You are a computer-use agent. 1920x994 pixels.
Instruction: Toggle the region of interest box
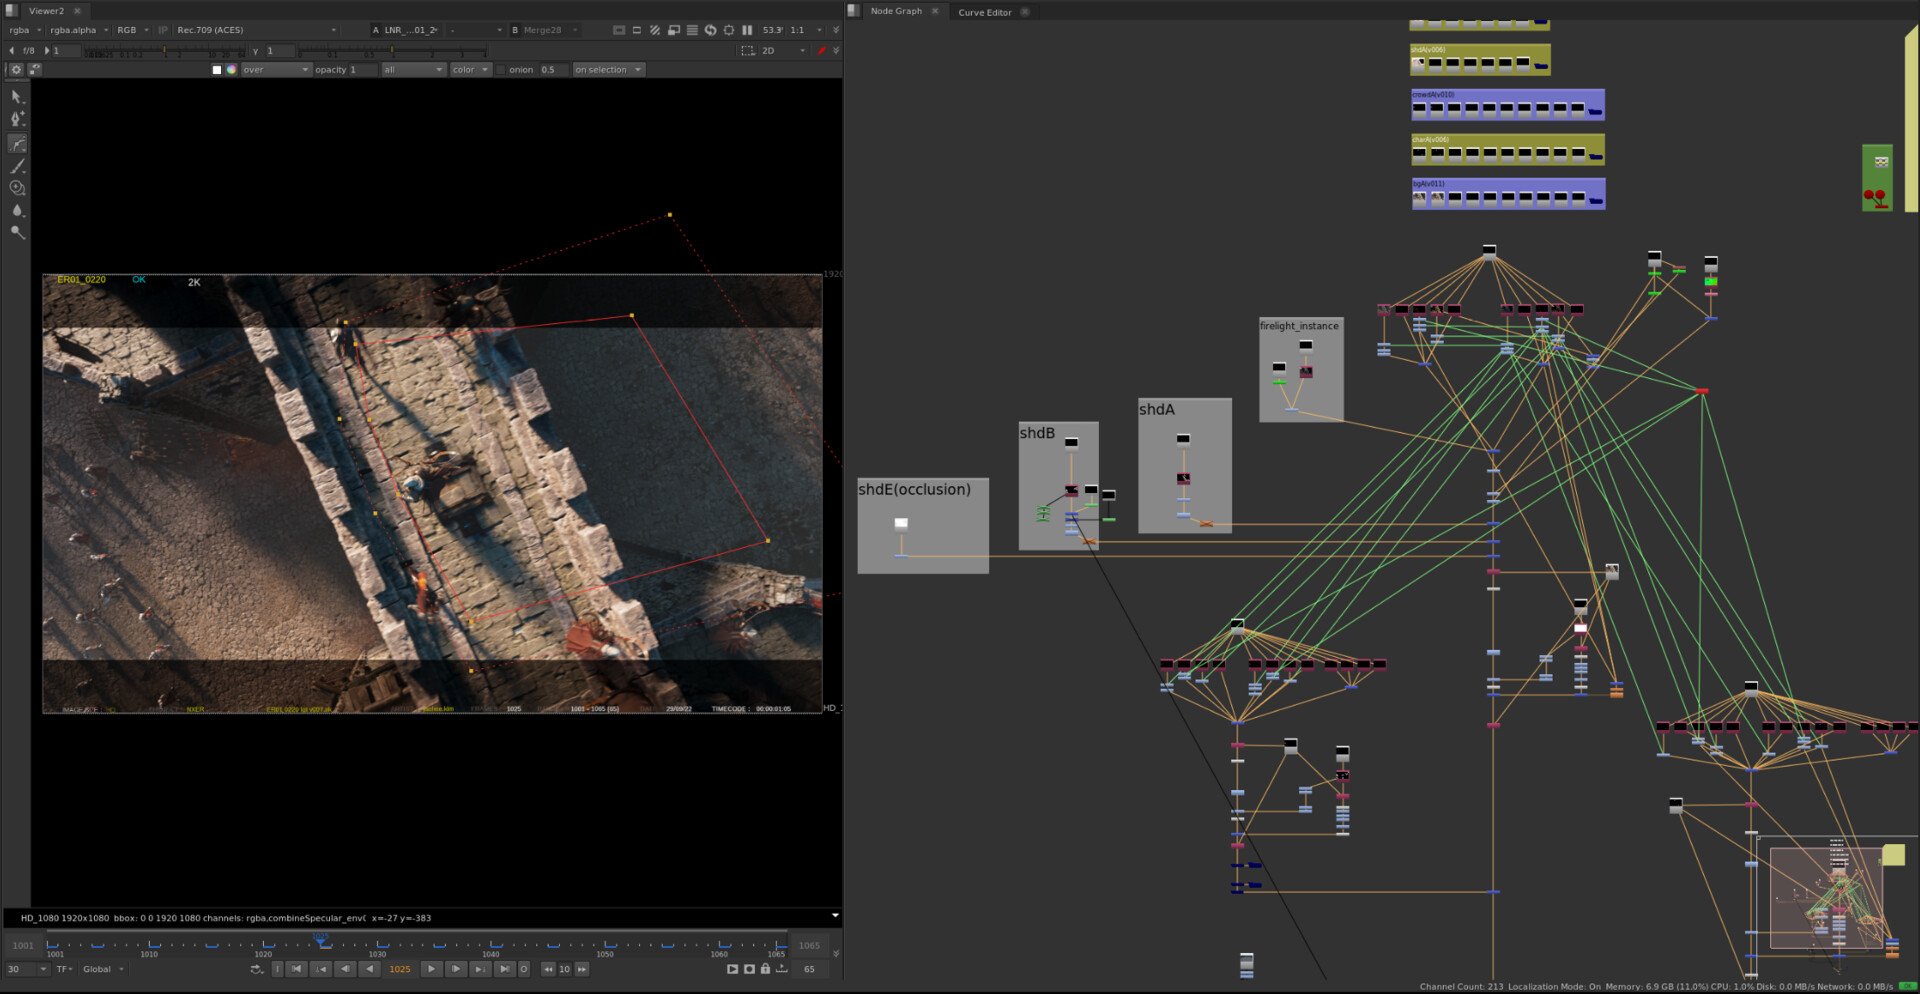747,50
